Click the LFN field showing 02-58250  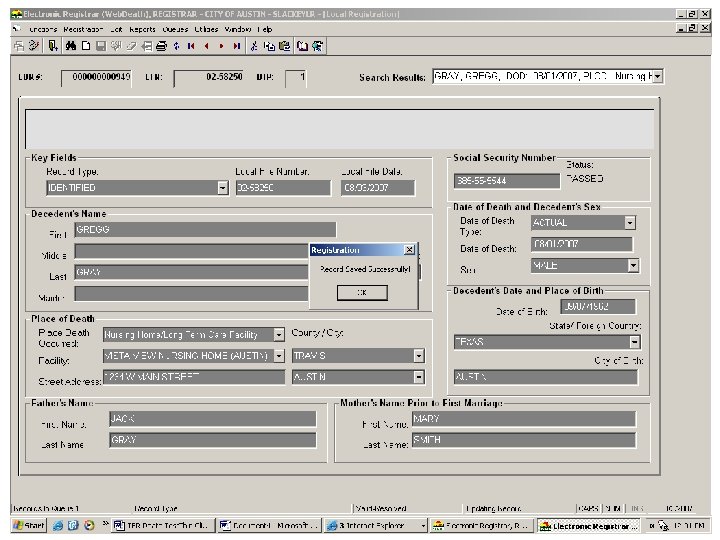[208, 77]
